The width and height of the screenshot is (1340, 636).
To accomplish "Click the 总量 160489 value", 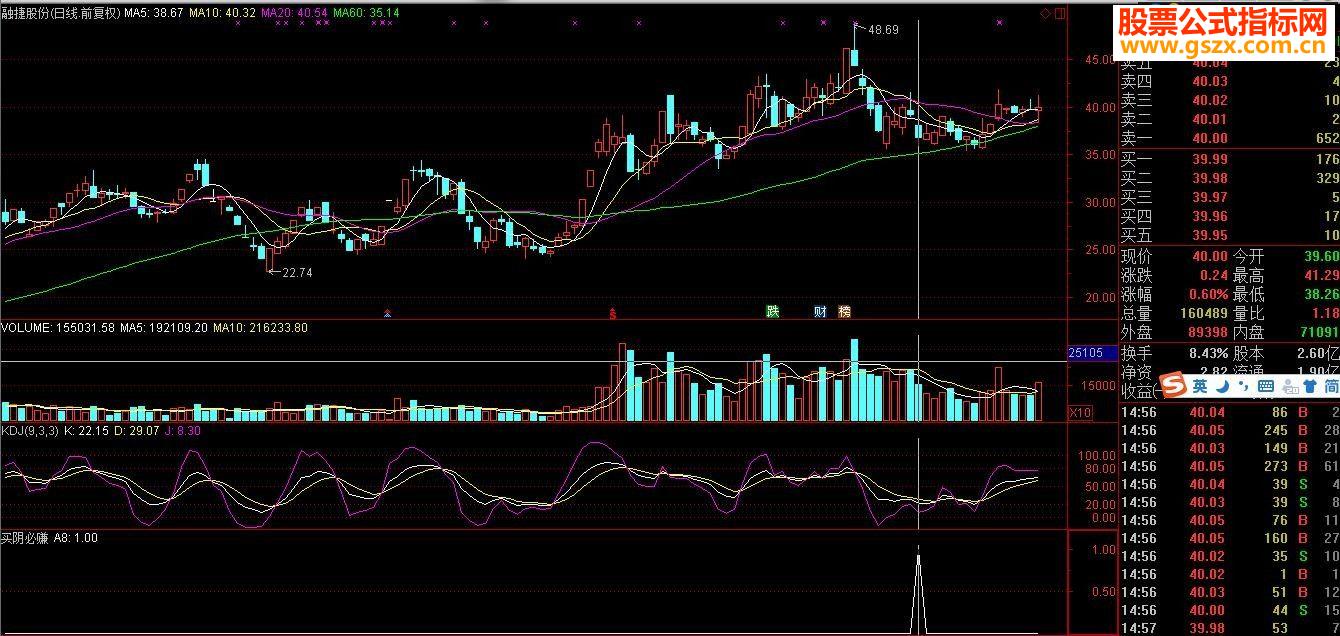I will (x=1203, y=314).
